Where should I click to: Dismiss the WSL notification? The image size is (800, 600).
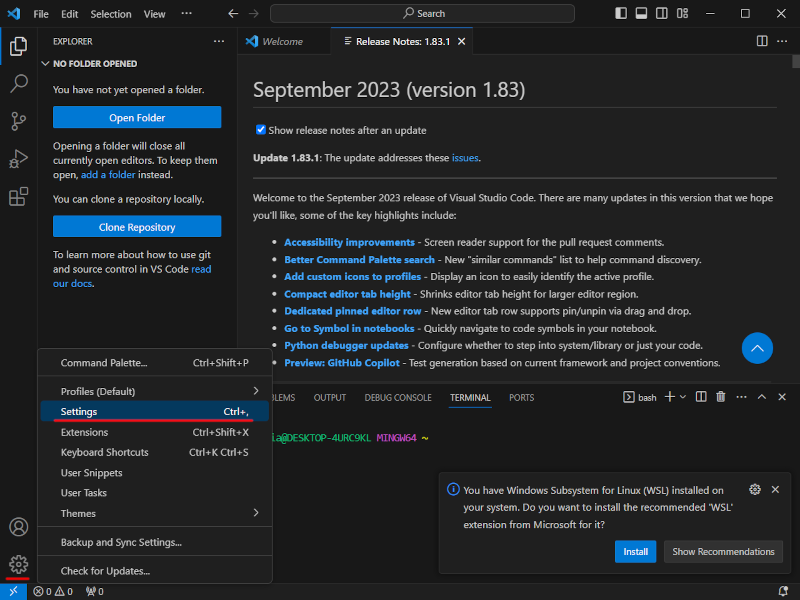click(x=776, y=490)
